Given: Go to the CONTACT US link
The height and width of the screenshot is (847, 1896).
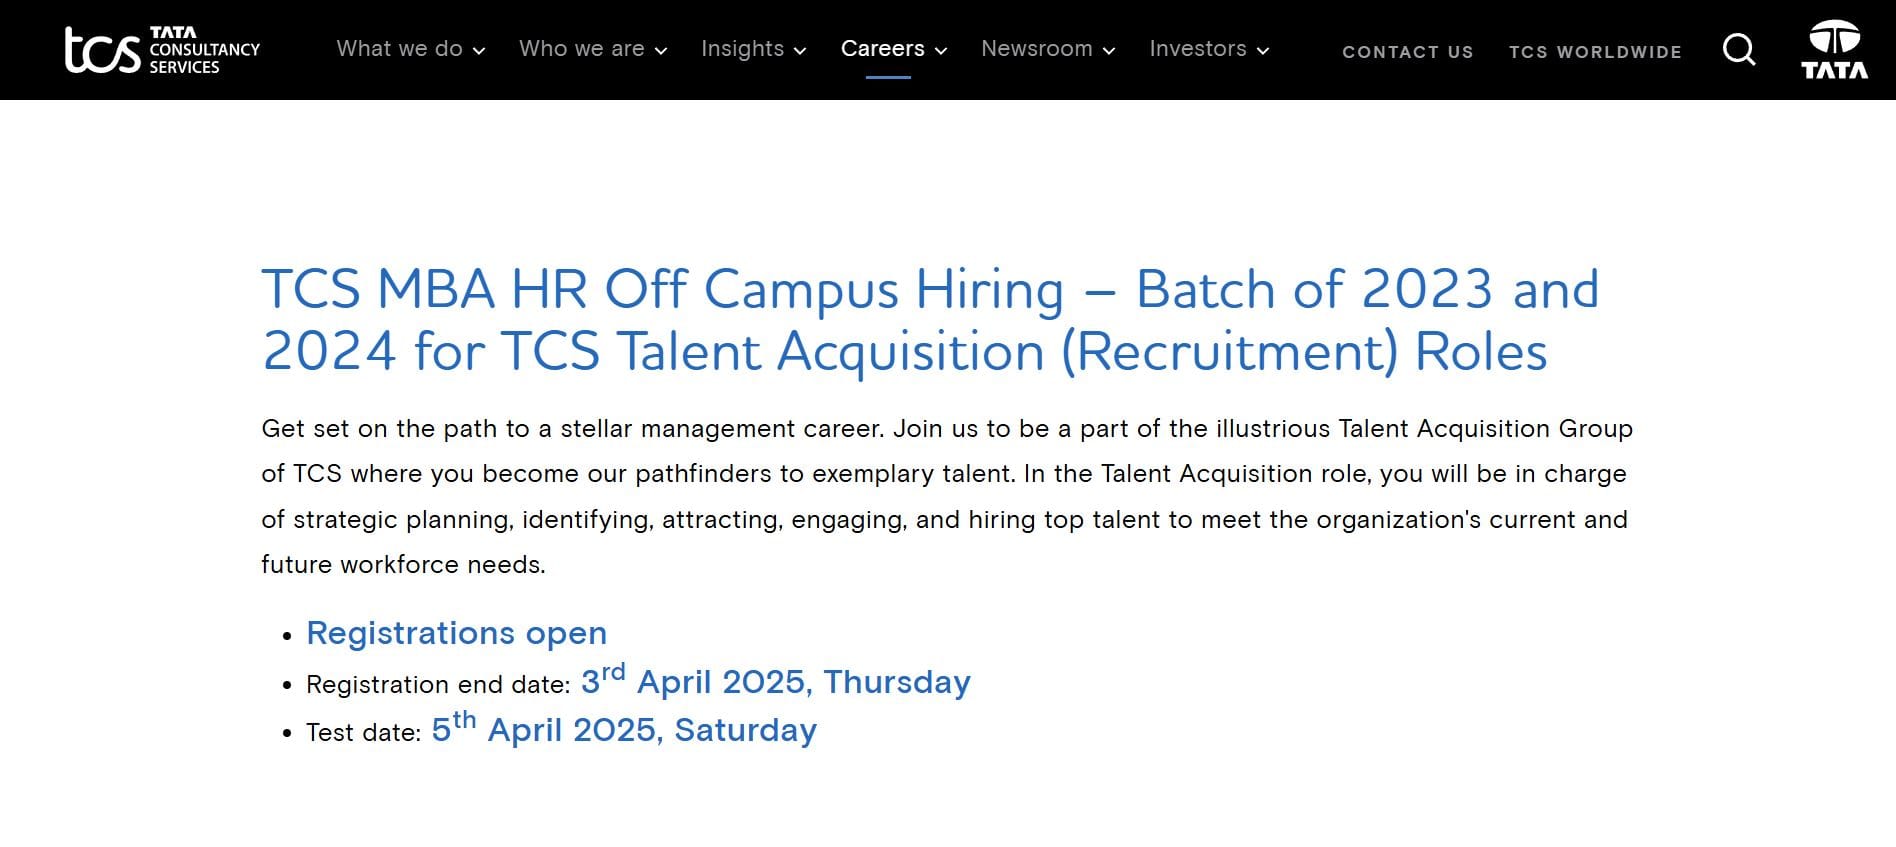Looking at the screenshot, I should click(1407, 52).
